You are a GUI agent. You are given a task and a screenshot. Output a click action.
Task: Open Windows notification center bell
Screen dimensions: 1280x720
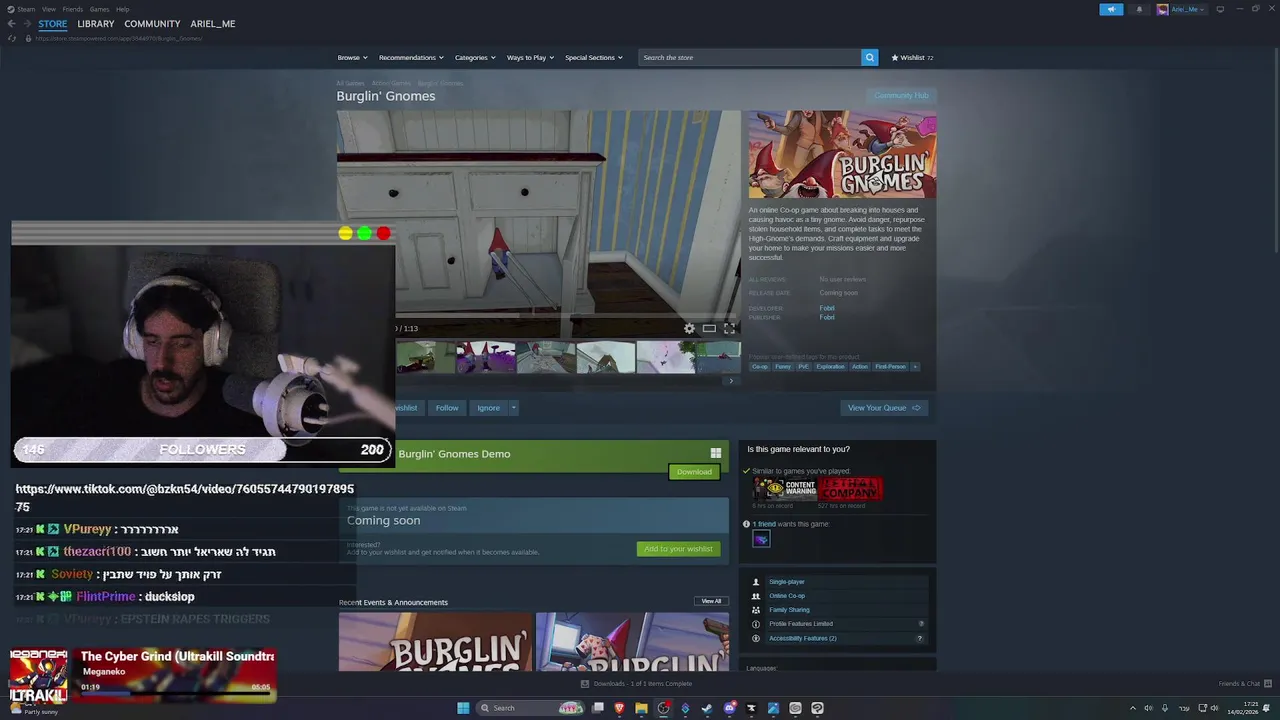[x=1266, y=708]
